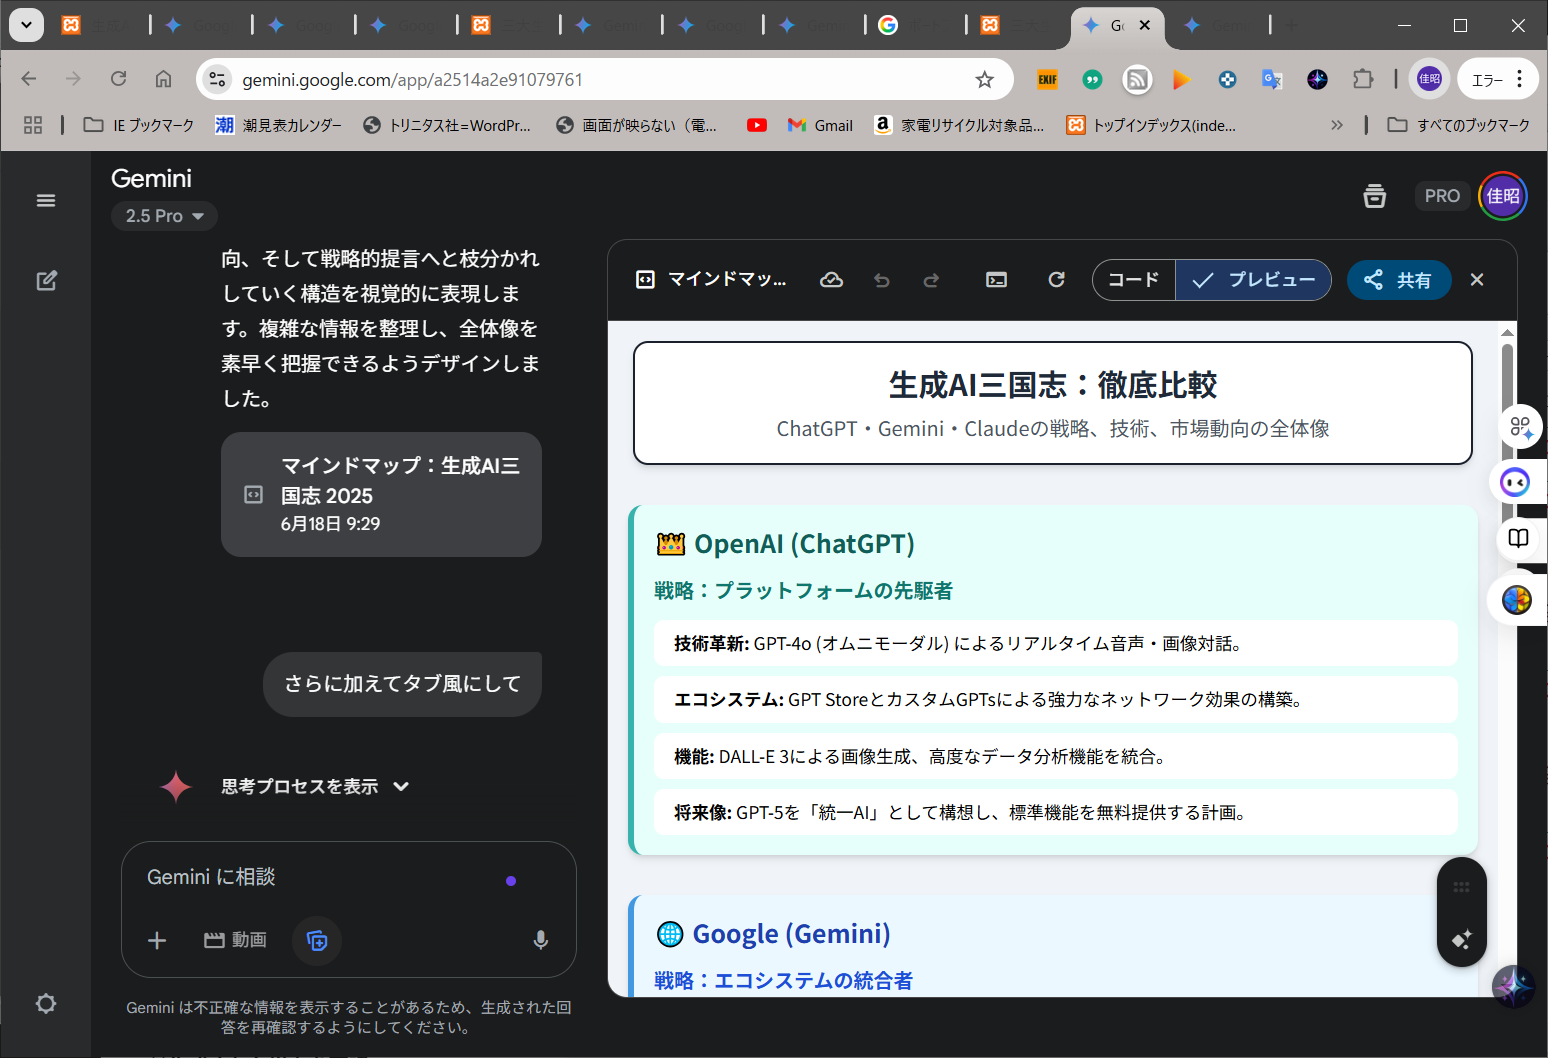Go back with browser back arrow
1548x1058 pixels.
(29, 79)
